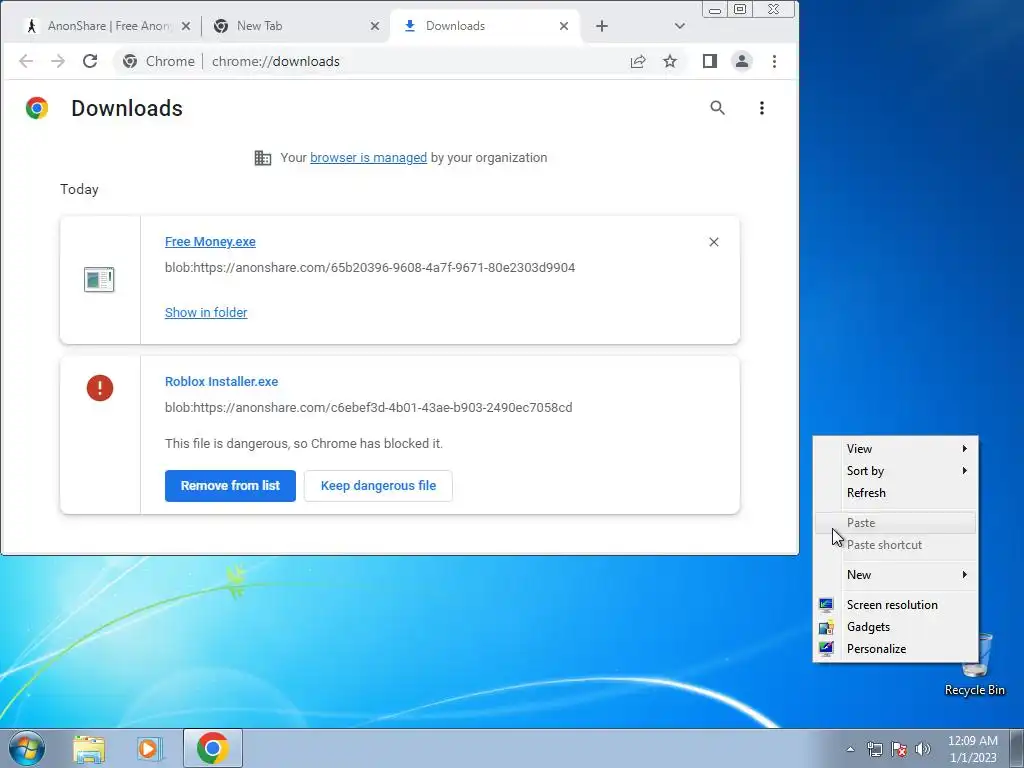Click the Chrome taskbar icon

click(213, 748)
